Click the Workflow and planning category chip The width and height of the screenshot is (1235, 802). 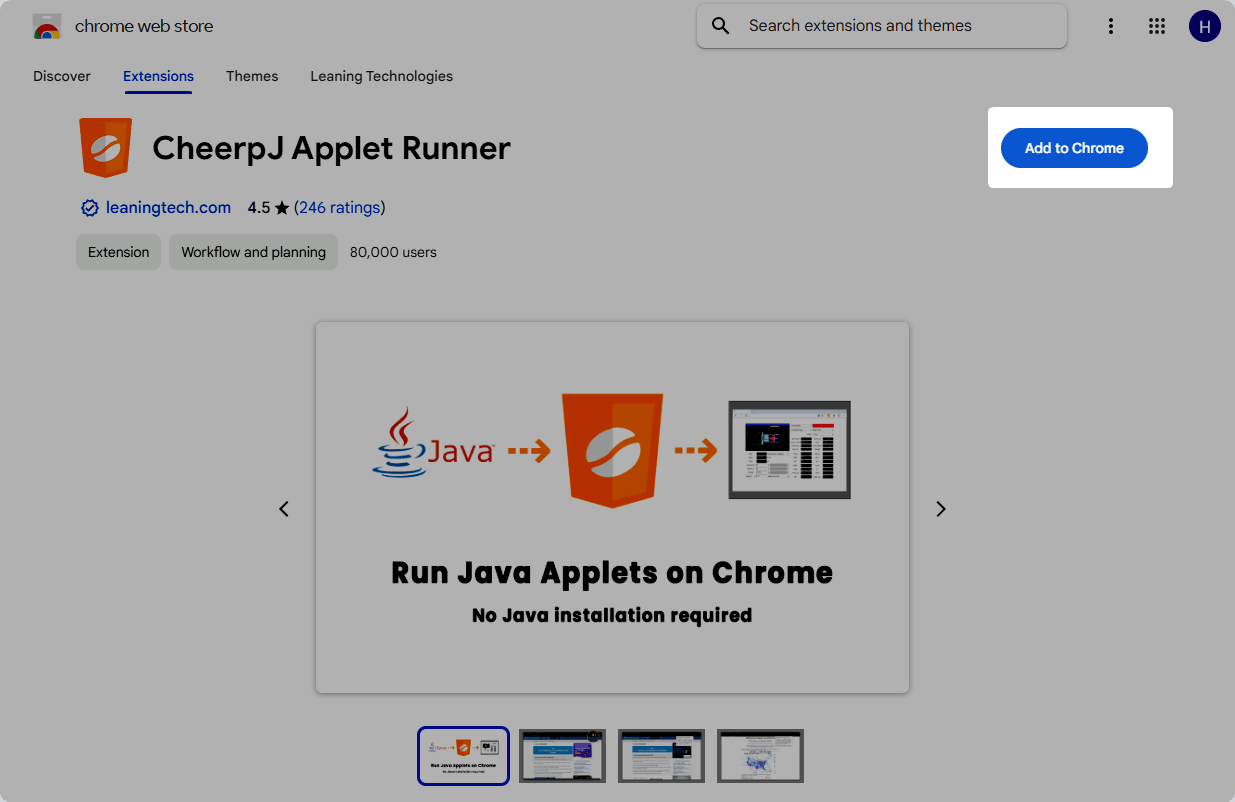253,252
